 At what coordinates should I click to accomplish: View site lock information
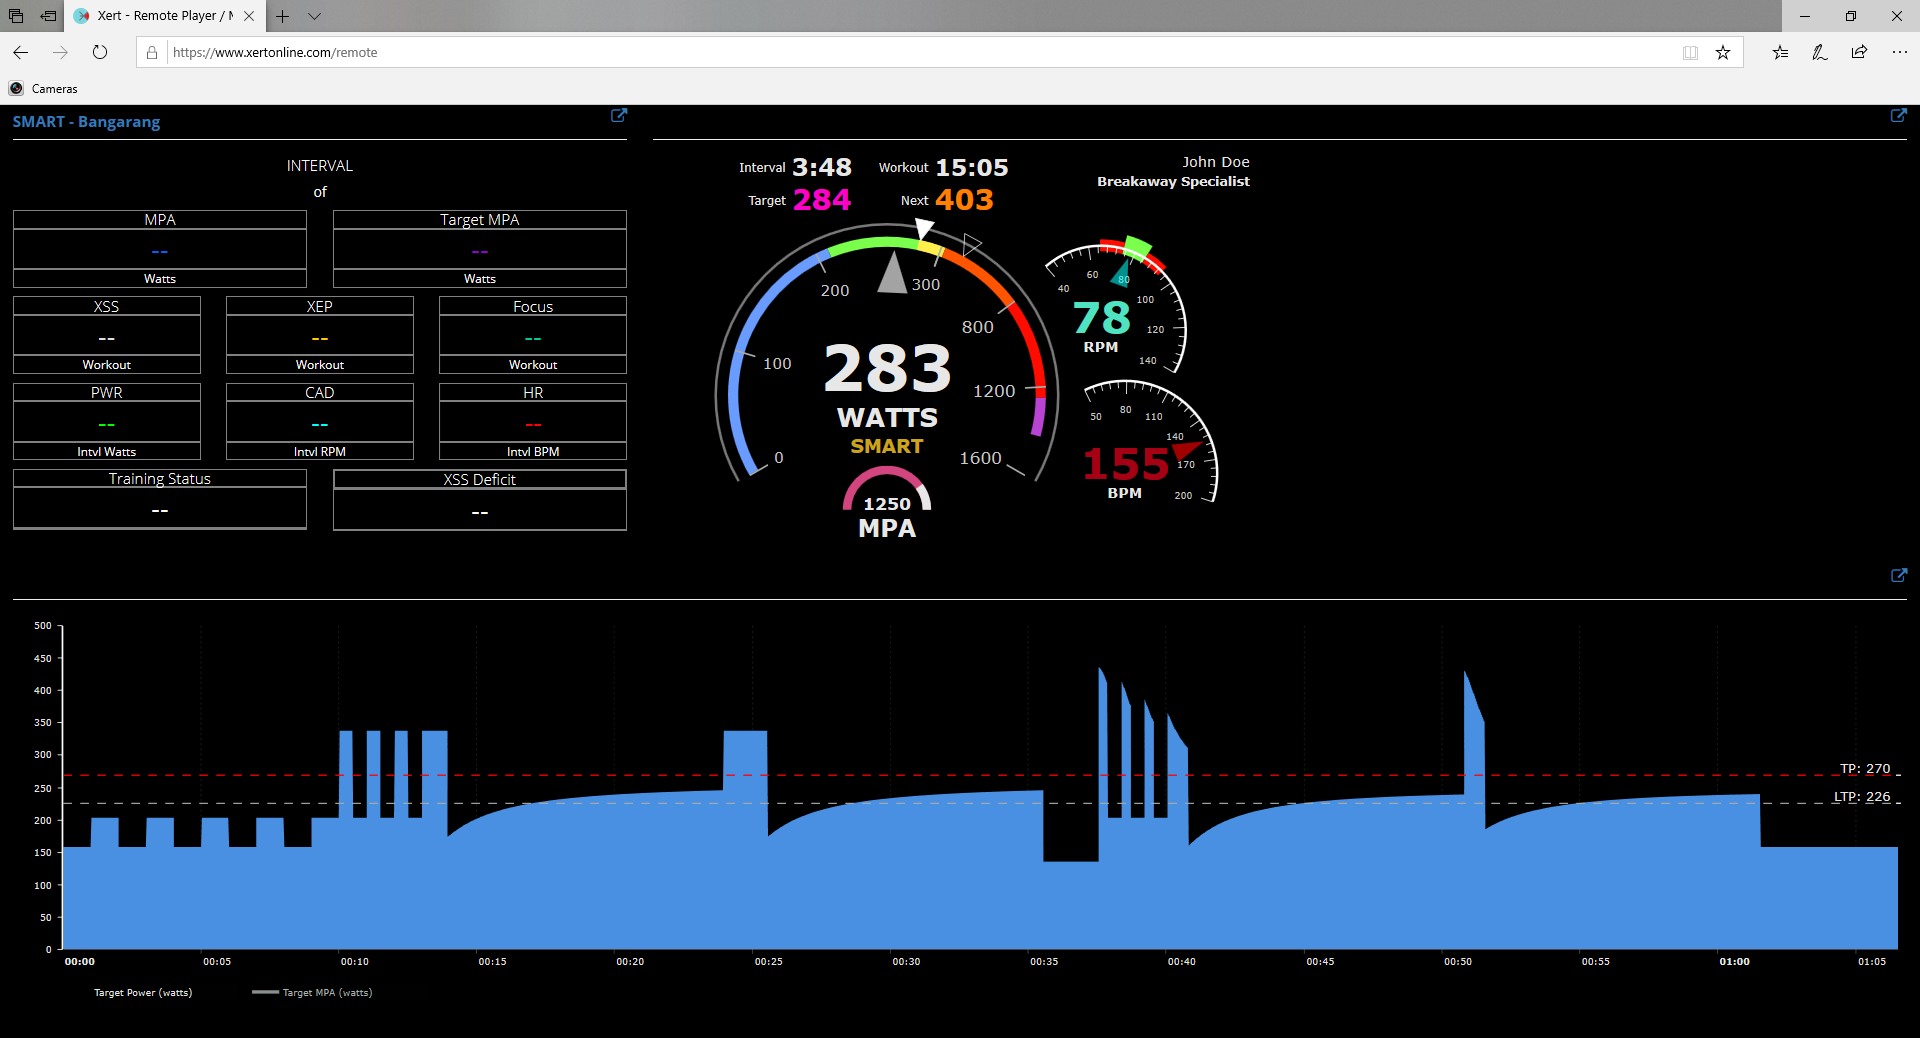point(152,53)
